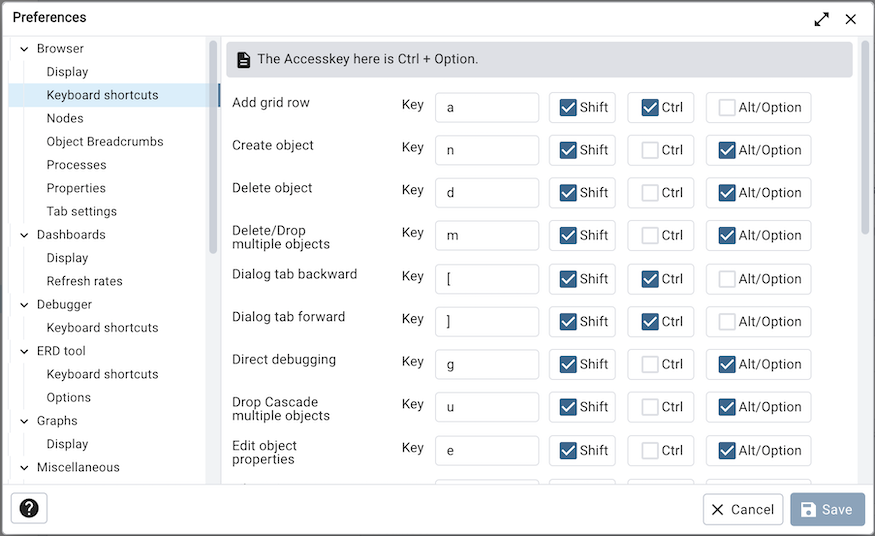Click the document note icon beside Accesskey message
The image size is (875, 536).
243,60
